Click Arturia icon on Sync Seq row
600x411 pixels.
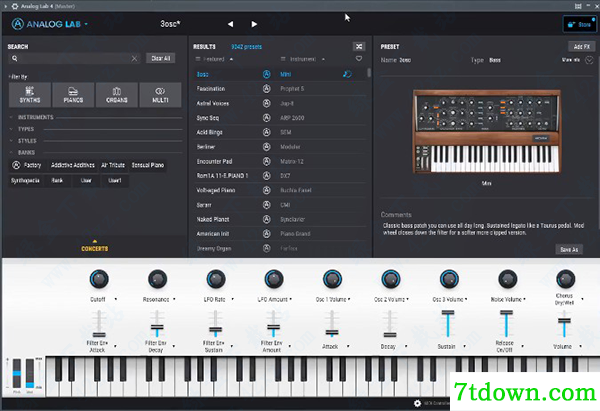[x=267, y=117]
